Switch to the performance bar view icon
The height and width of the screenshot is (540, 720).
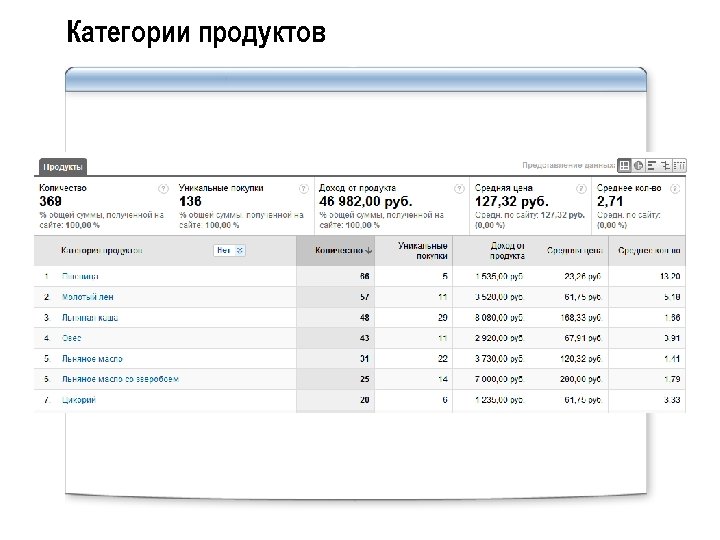point(652,165)
